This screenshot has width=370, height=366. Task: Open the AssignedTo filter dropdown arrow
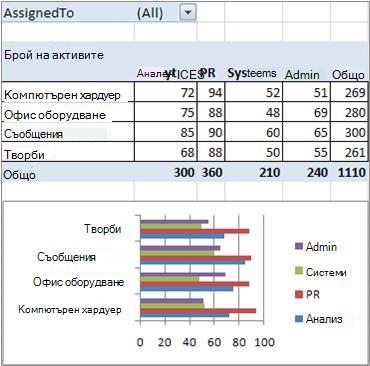tap(188, 13)
